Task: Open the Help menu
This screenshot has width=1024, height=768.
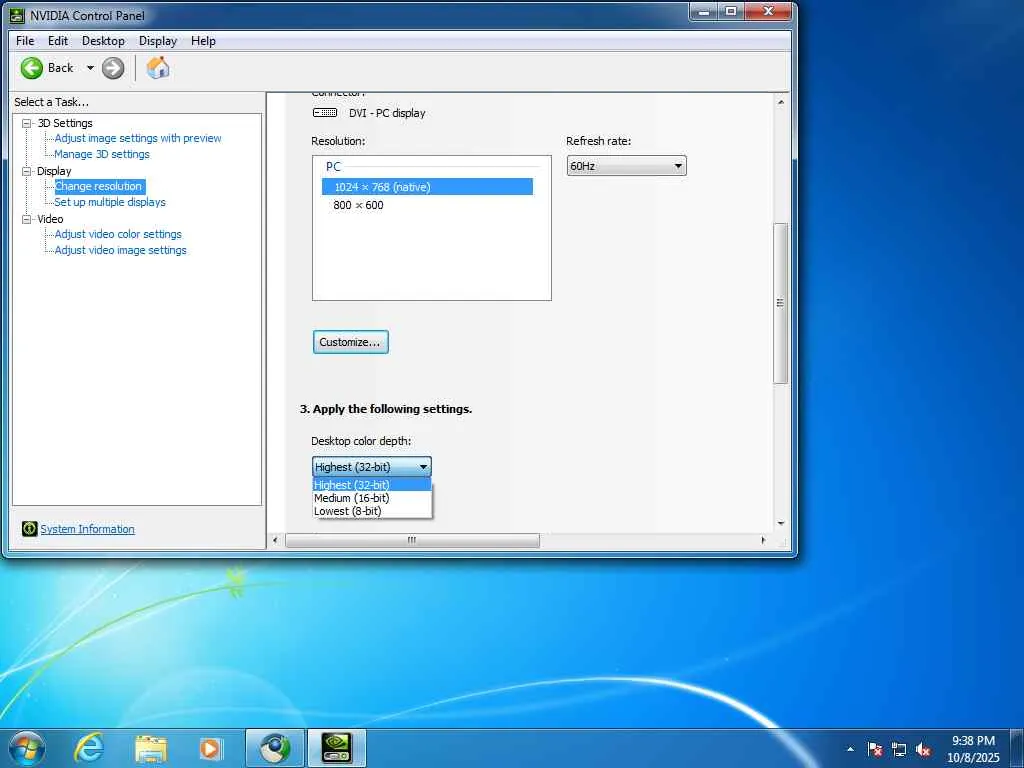Action: 203,40
